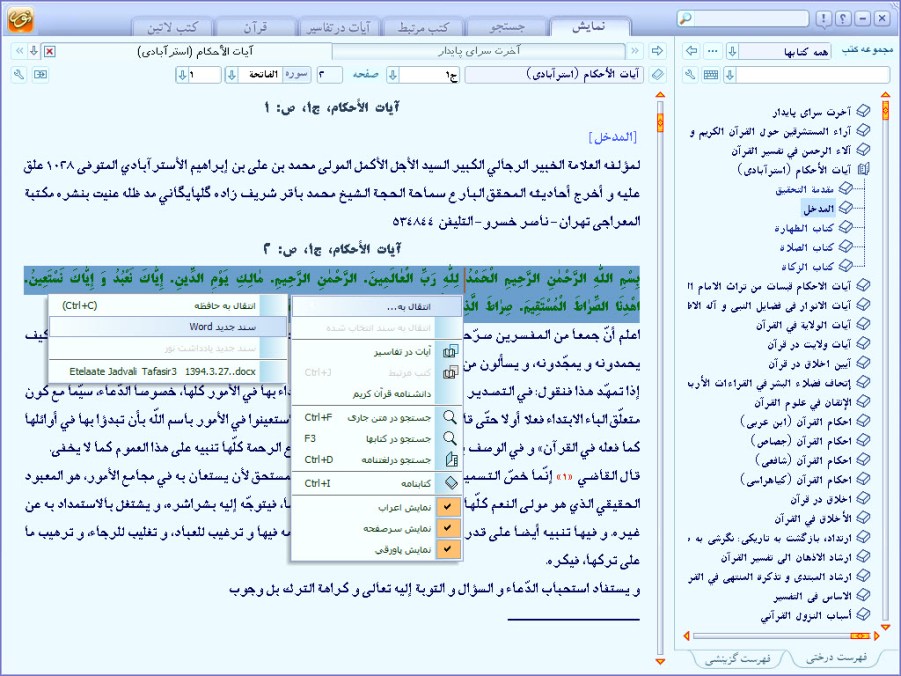Screen dimensions: 901x676
Task: Click the كتابنامه book icon in context menu
Action: [x=451, y=483]
